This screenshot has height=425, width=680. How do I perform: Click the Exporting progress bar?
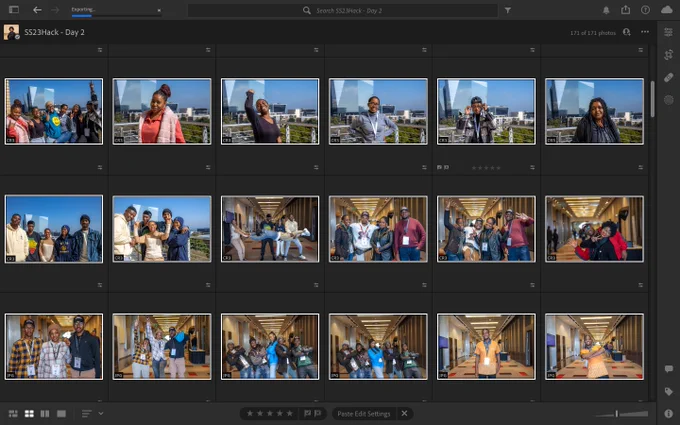[116, 16]
